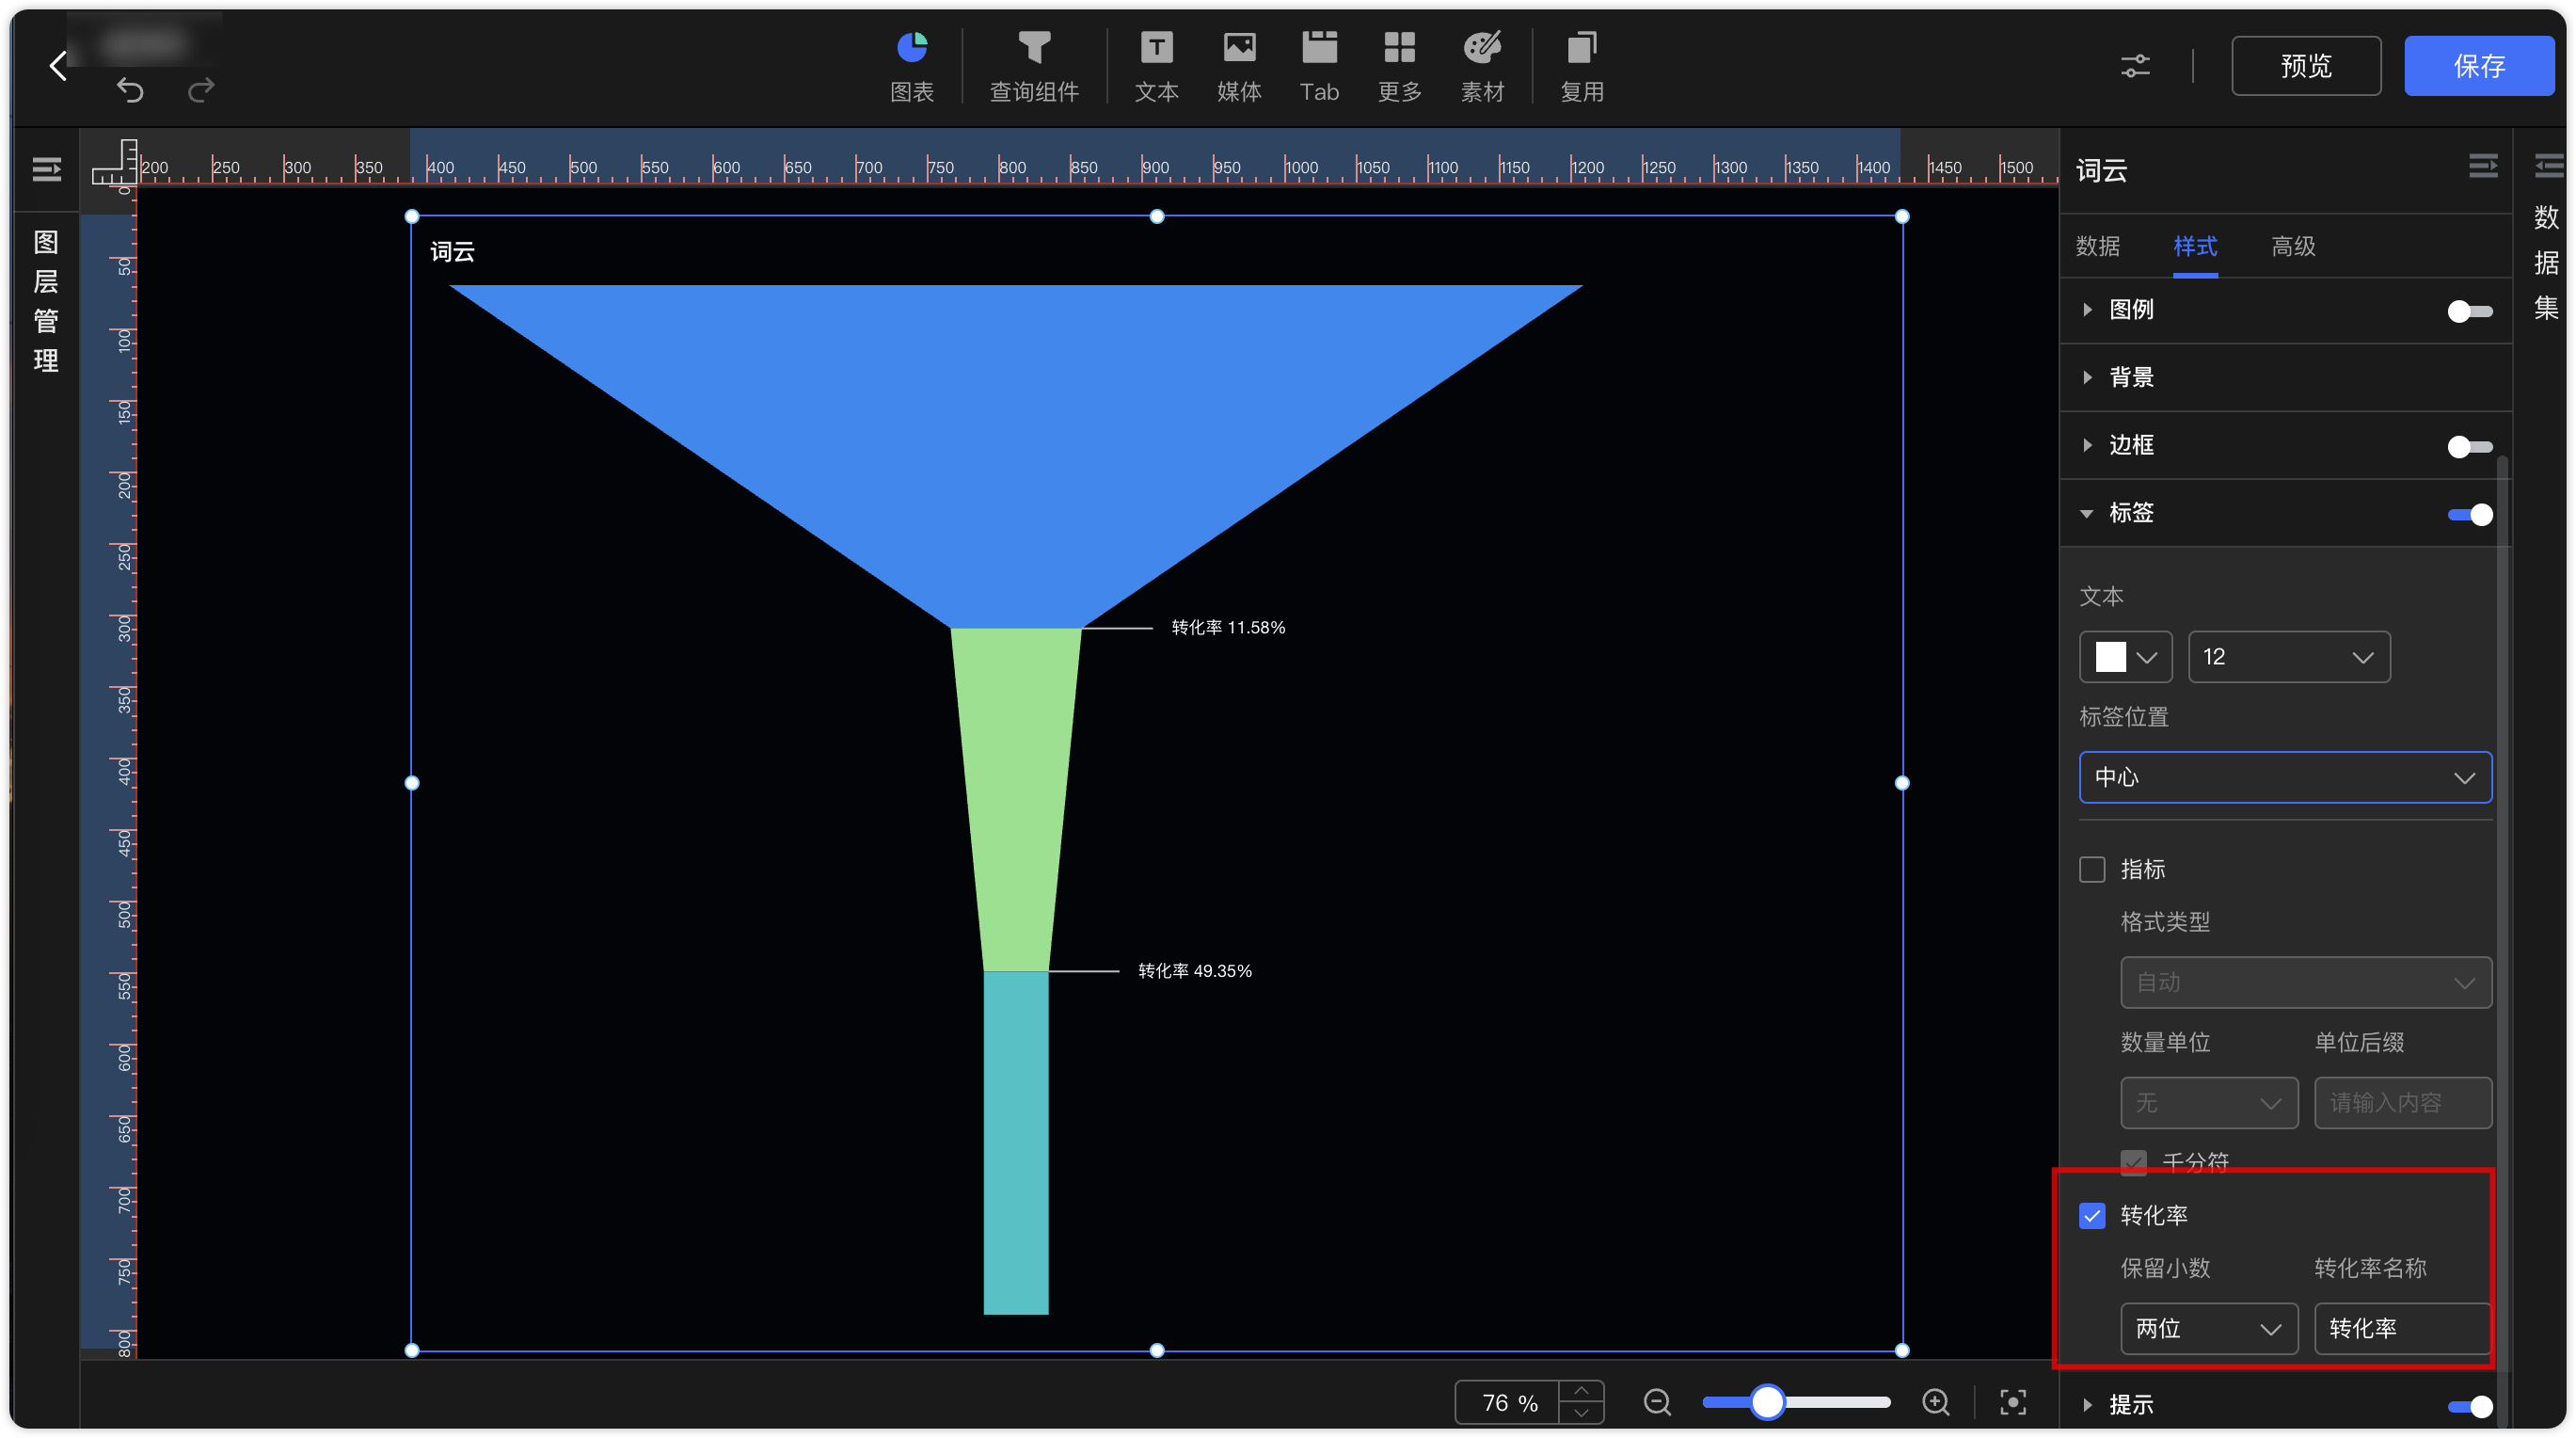Click the undo icon
The image size is (2576, 1438).
pyautogui.click(x=130, y=90)
